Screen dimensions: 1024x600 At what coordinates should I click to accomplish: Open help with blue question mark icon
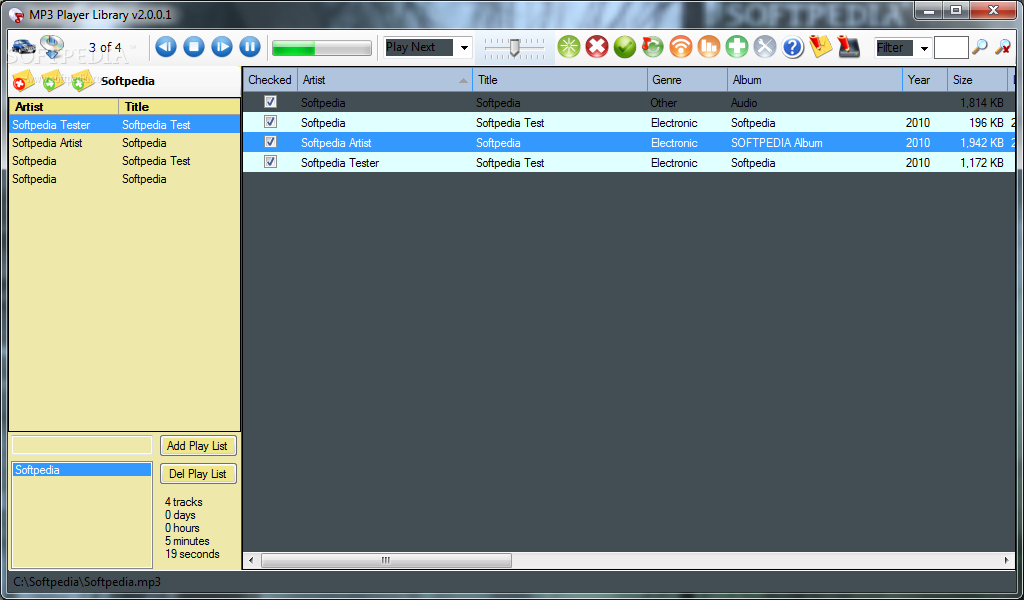[793, 47]
